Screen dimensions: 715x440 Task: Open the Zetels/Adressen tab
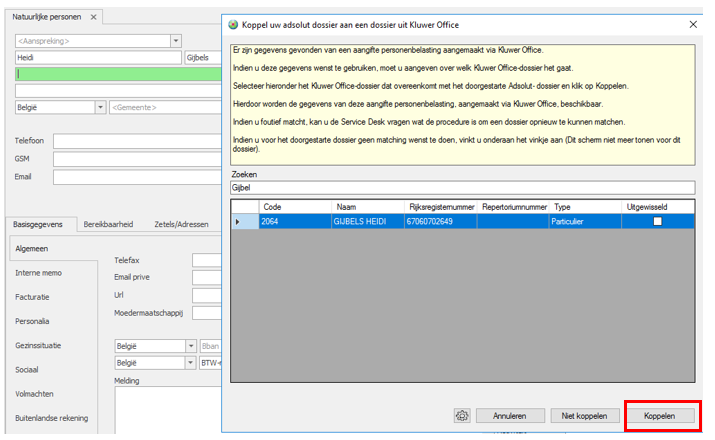tap(180, 225)
